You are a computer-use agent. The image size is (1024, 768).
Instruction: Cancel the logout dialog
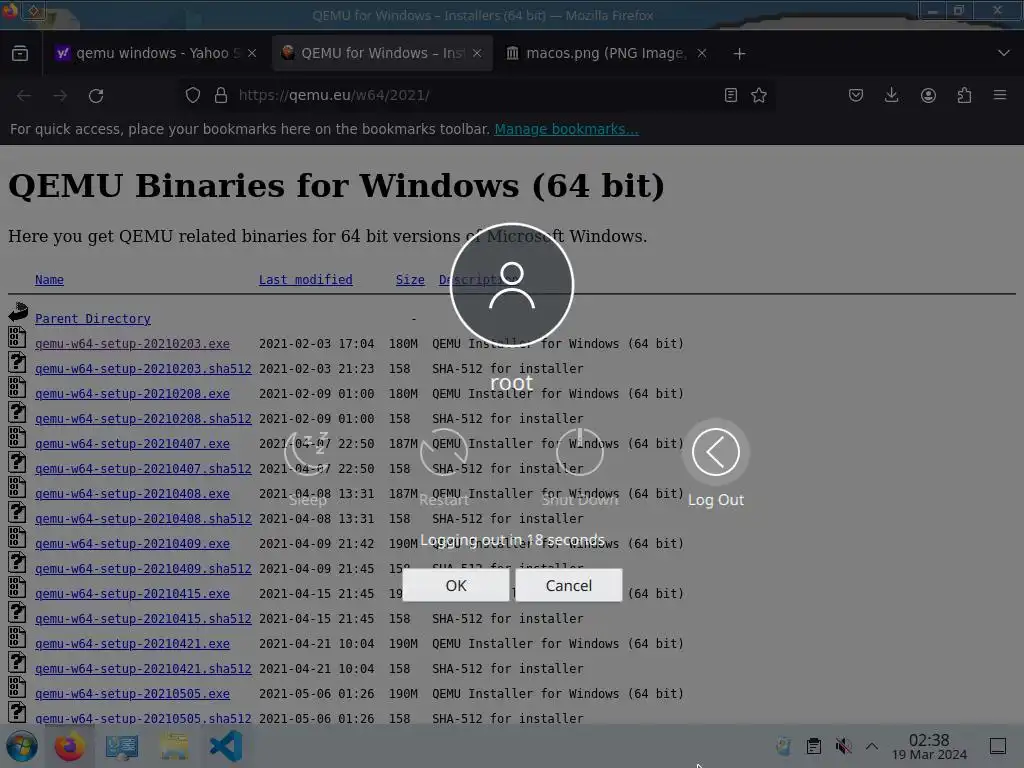568,585
